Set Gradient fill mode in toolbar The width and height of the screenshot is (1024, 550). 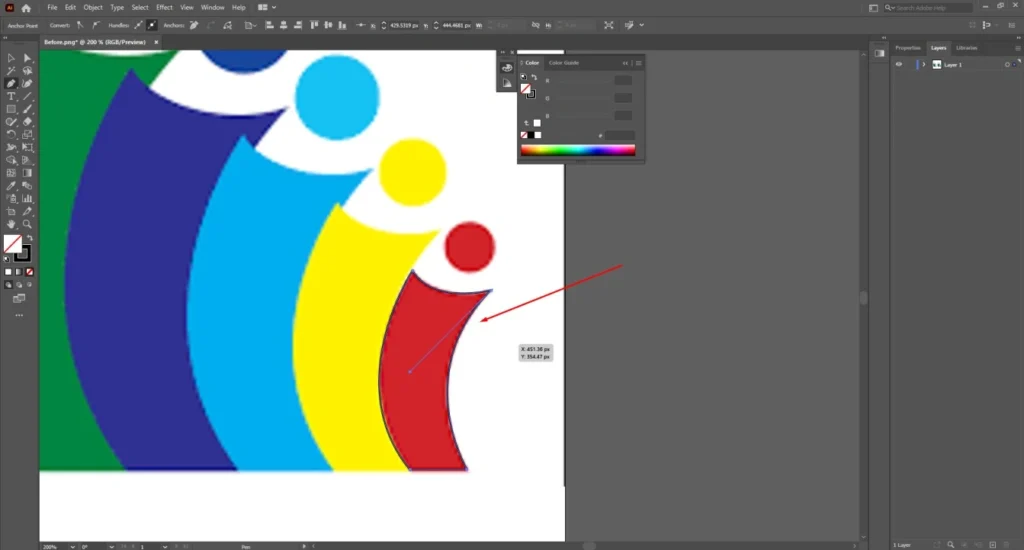pos(19,272)
